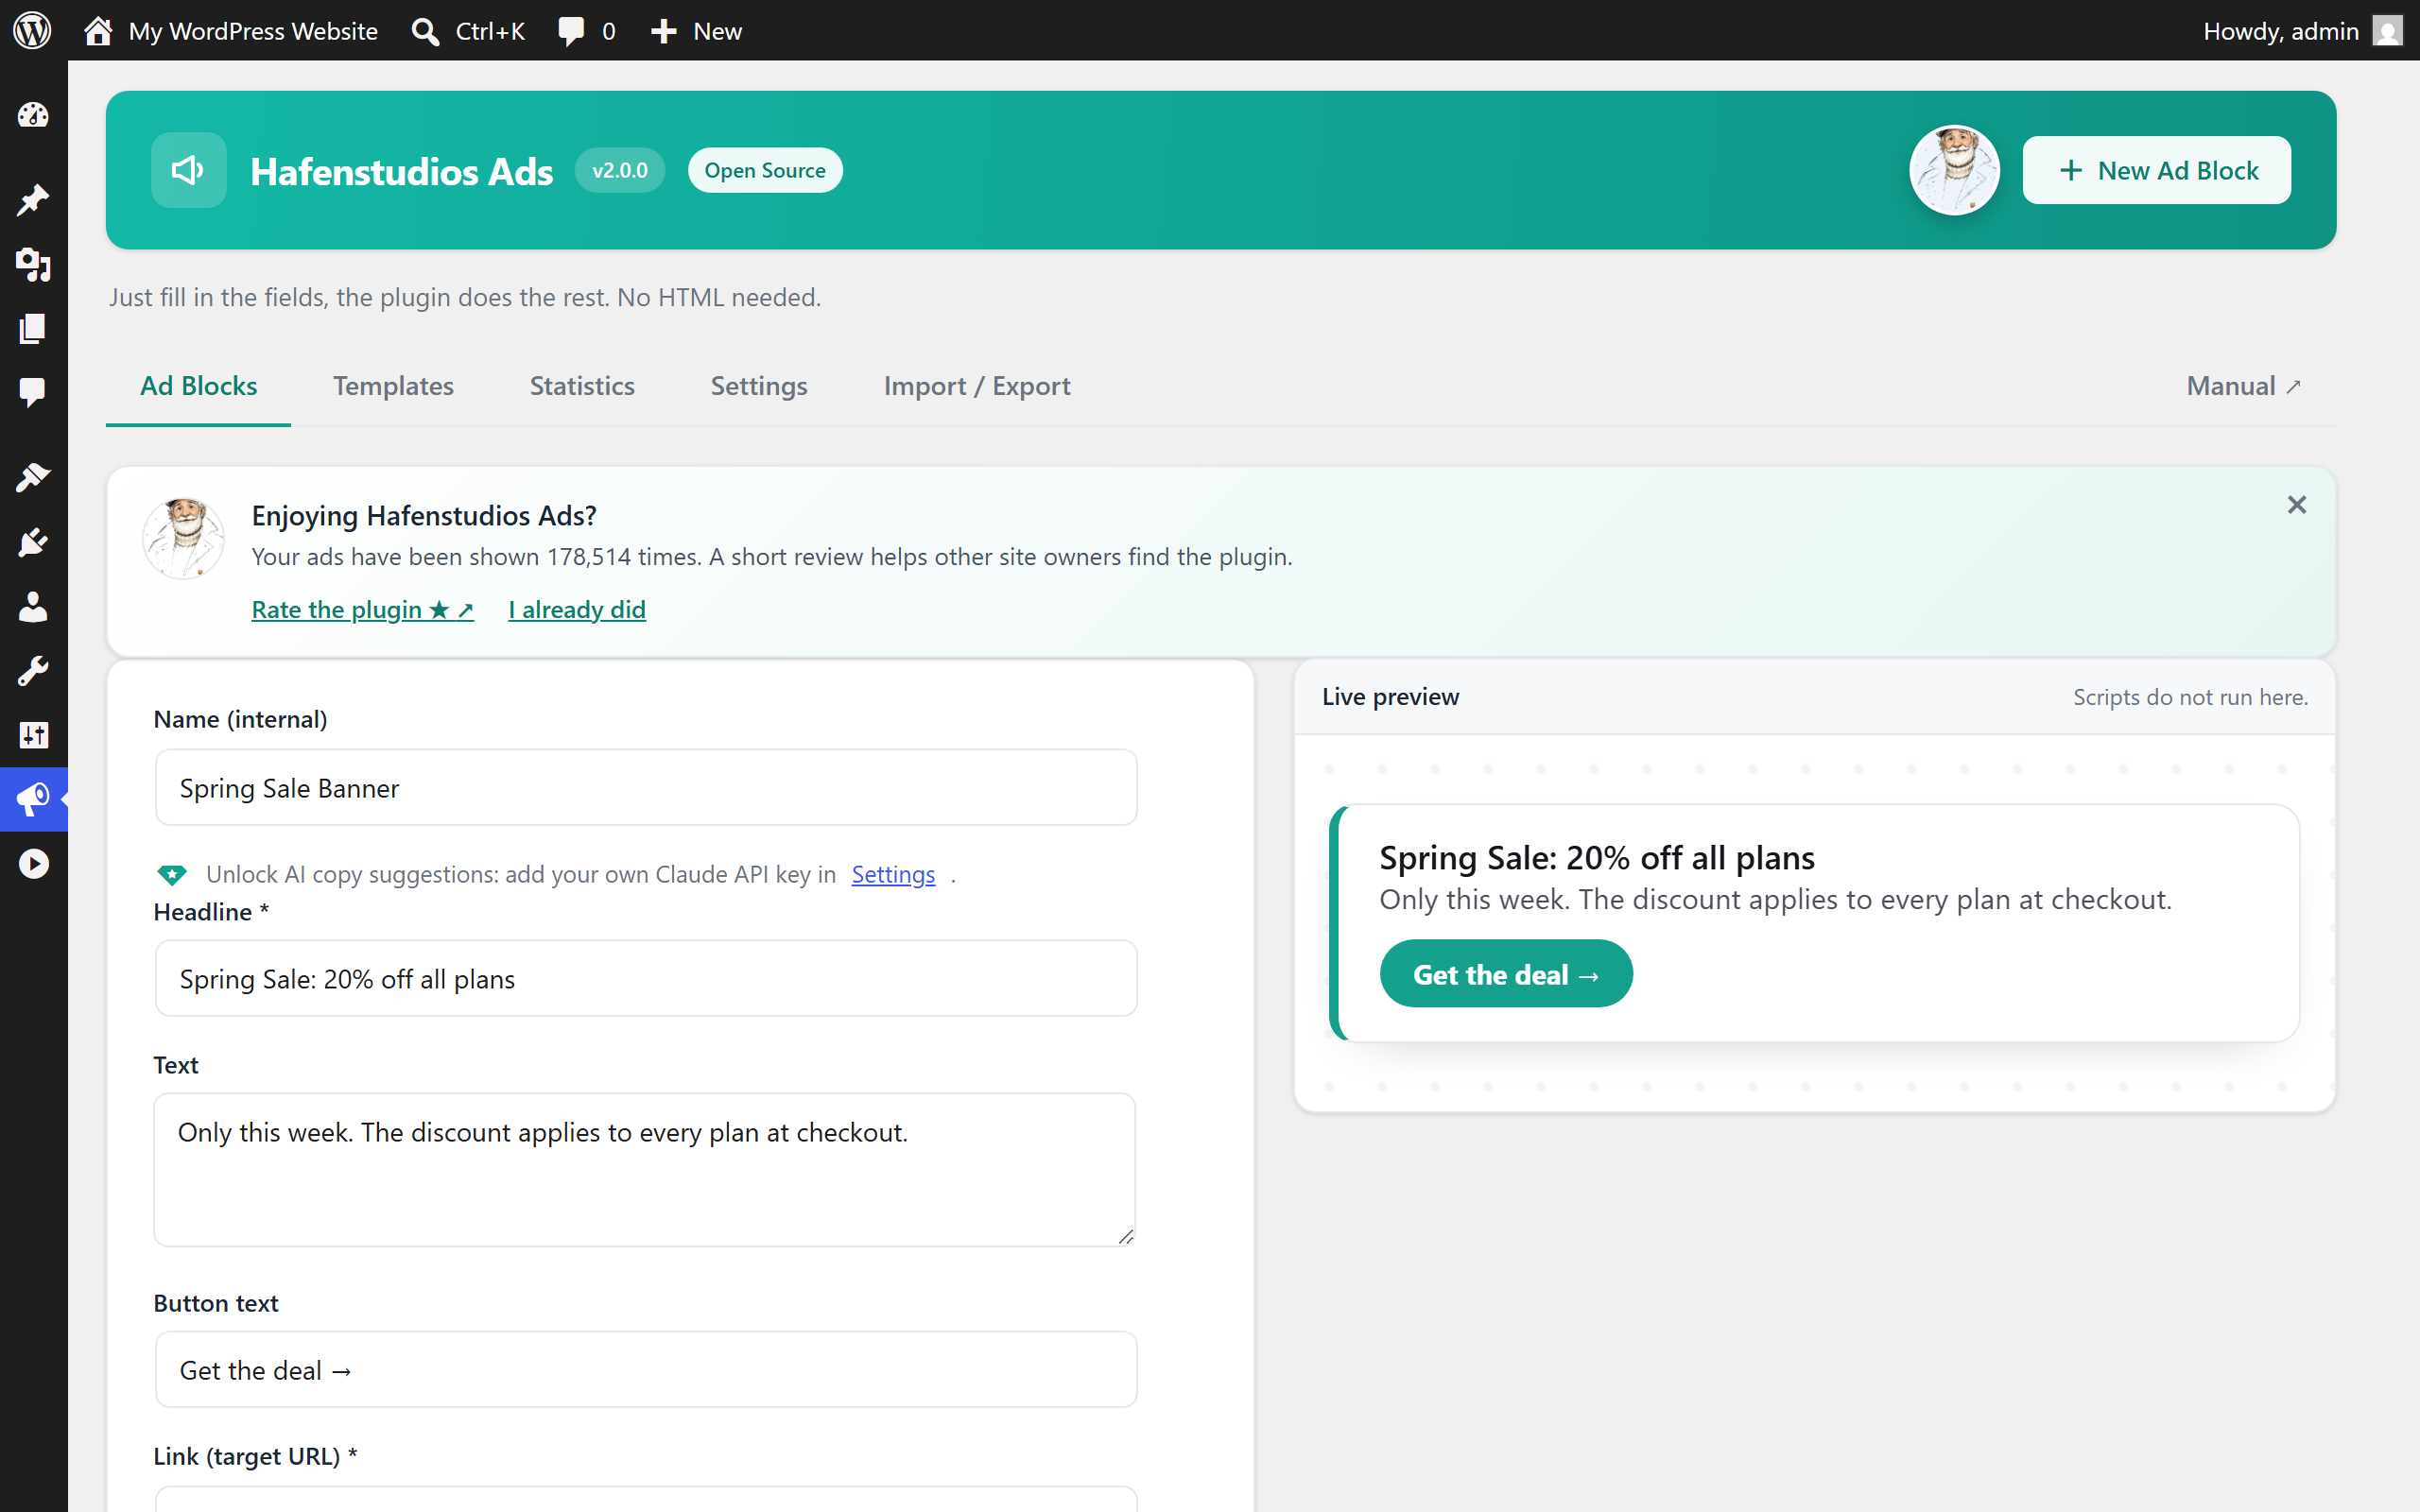Open the Dashboard sidebar icon
The image size is (2420, 1512).
click(x=33, y=115)
